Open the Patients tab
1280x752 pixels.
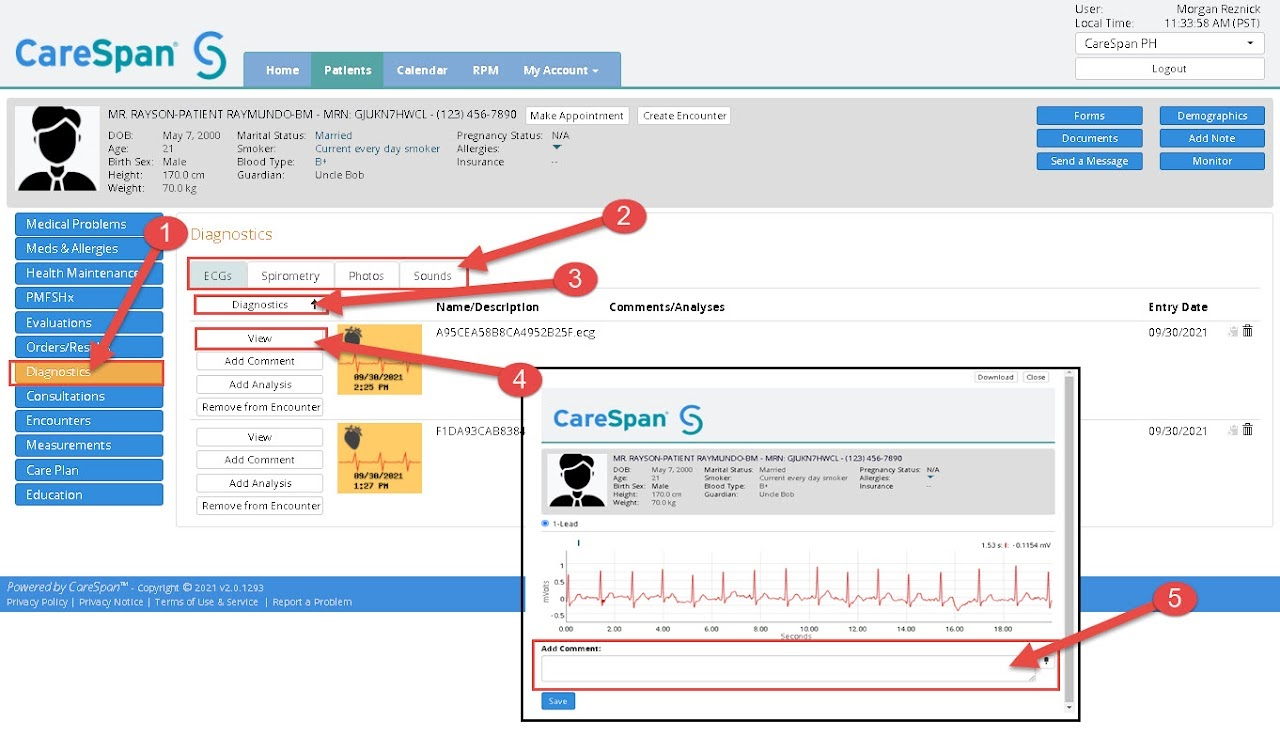347,70
